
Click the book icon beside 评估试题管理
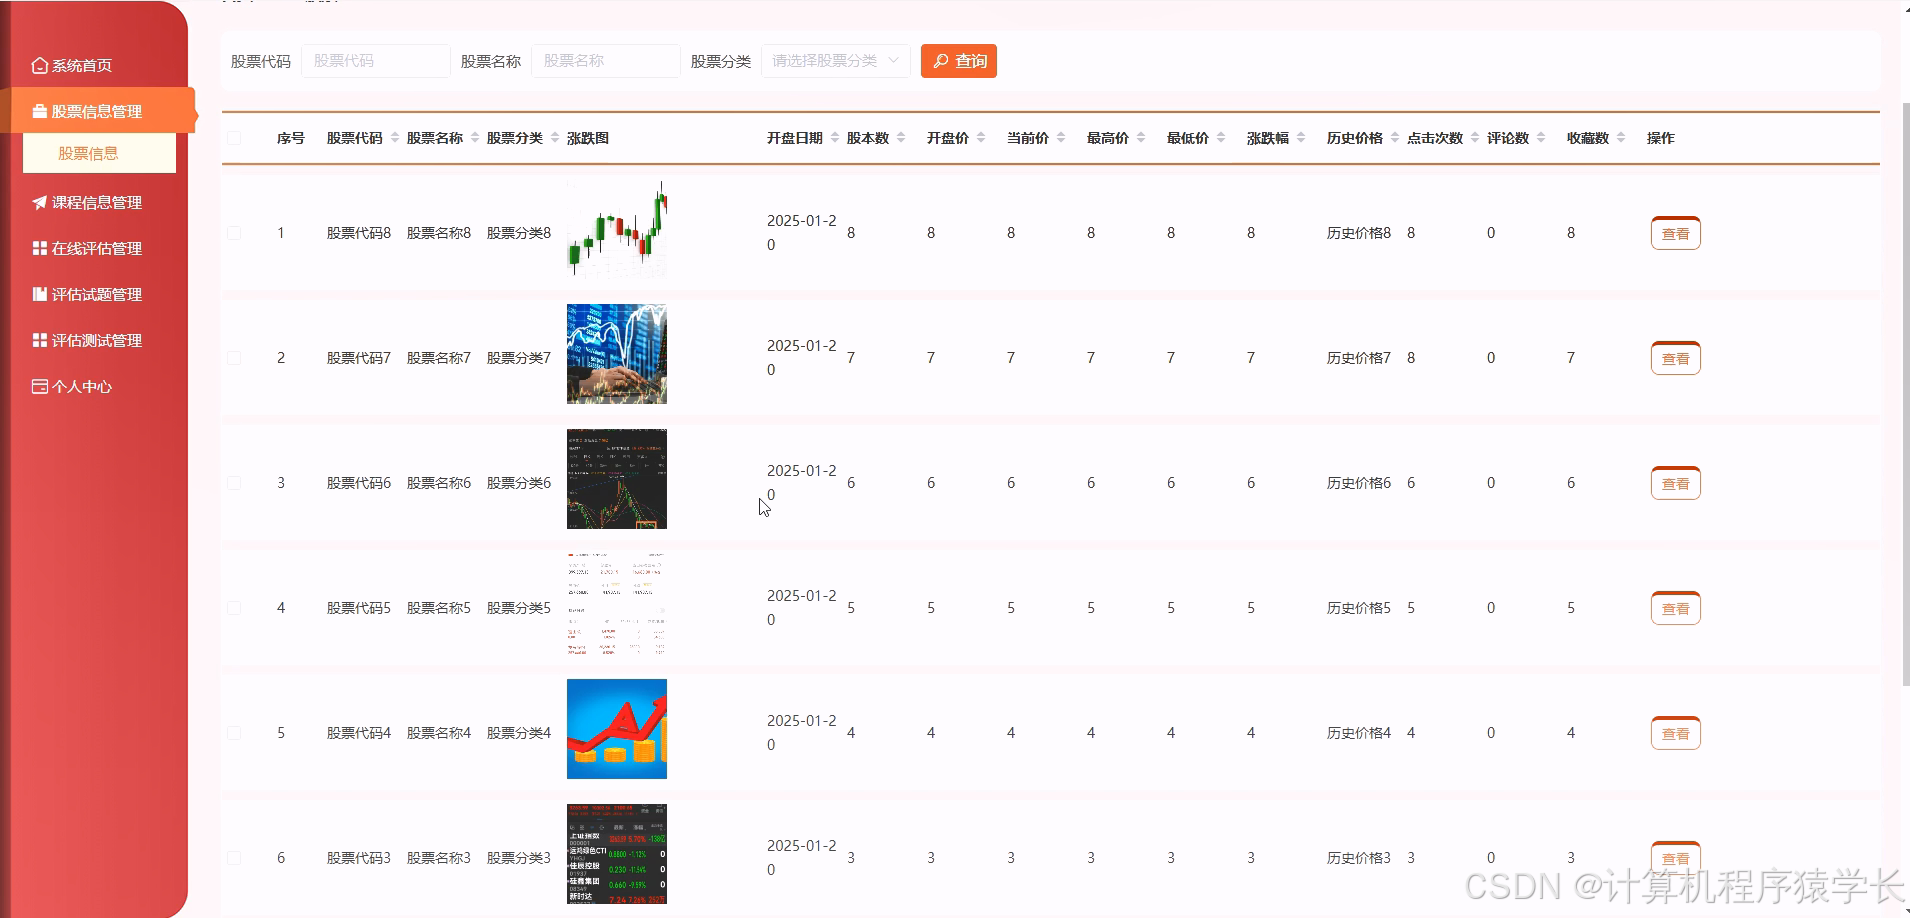click(40, 294)
